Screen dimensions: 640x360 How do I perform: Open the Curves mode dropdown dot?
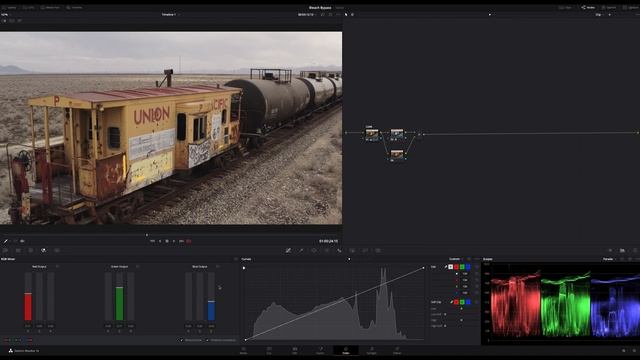pos(349,259)
